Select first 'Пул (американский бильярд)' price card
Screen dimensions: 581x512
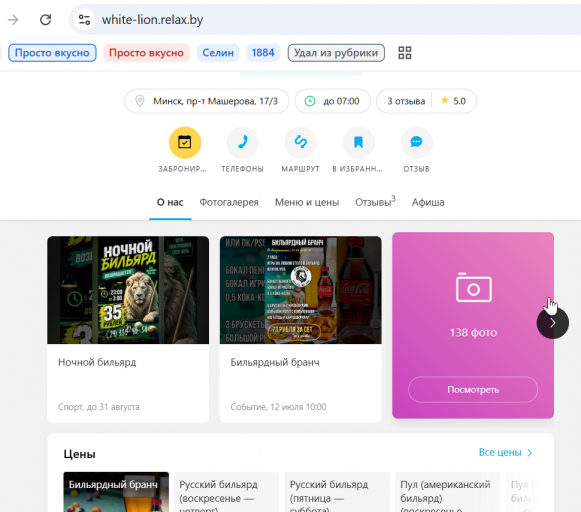447,492
